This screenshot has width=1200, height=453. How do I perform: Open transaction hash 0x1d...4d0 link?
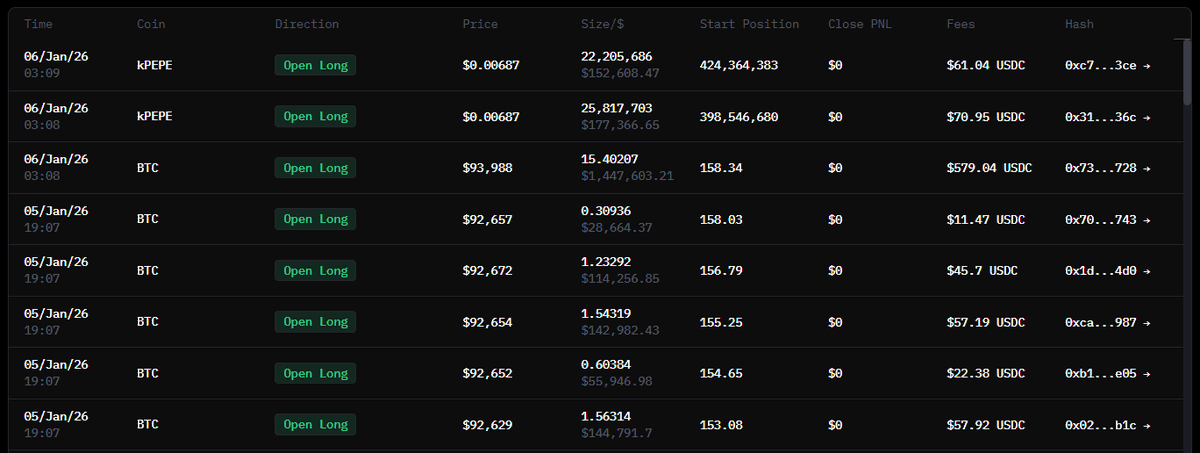[x=1107, y=271]
